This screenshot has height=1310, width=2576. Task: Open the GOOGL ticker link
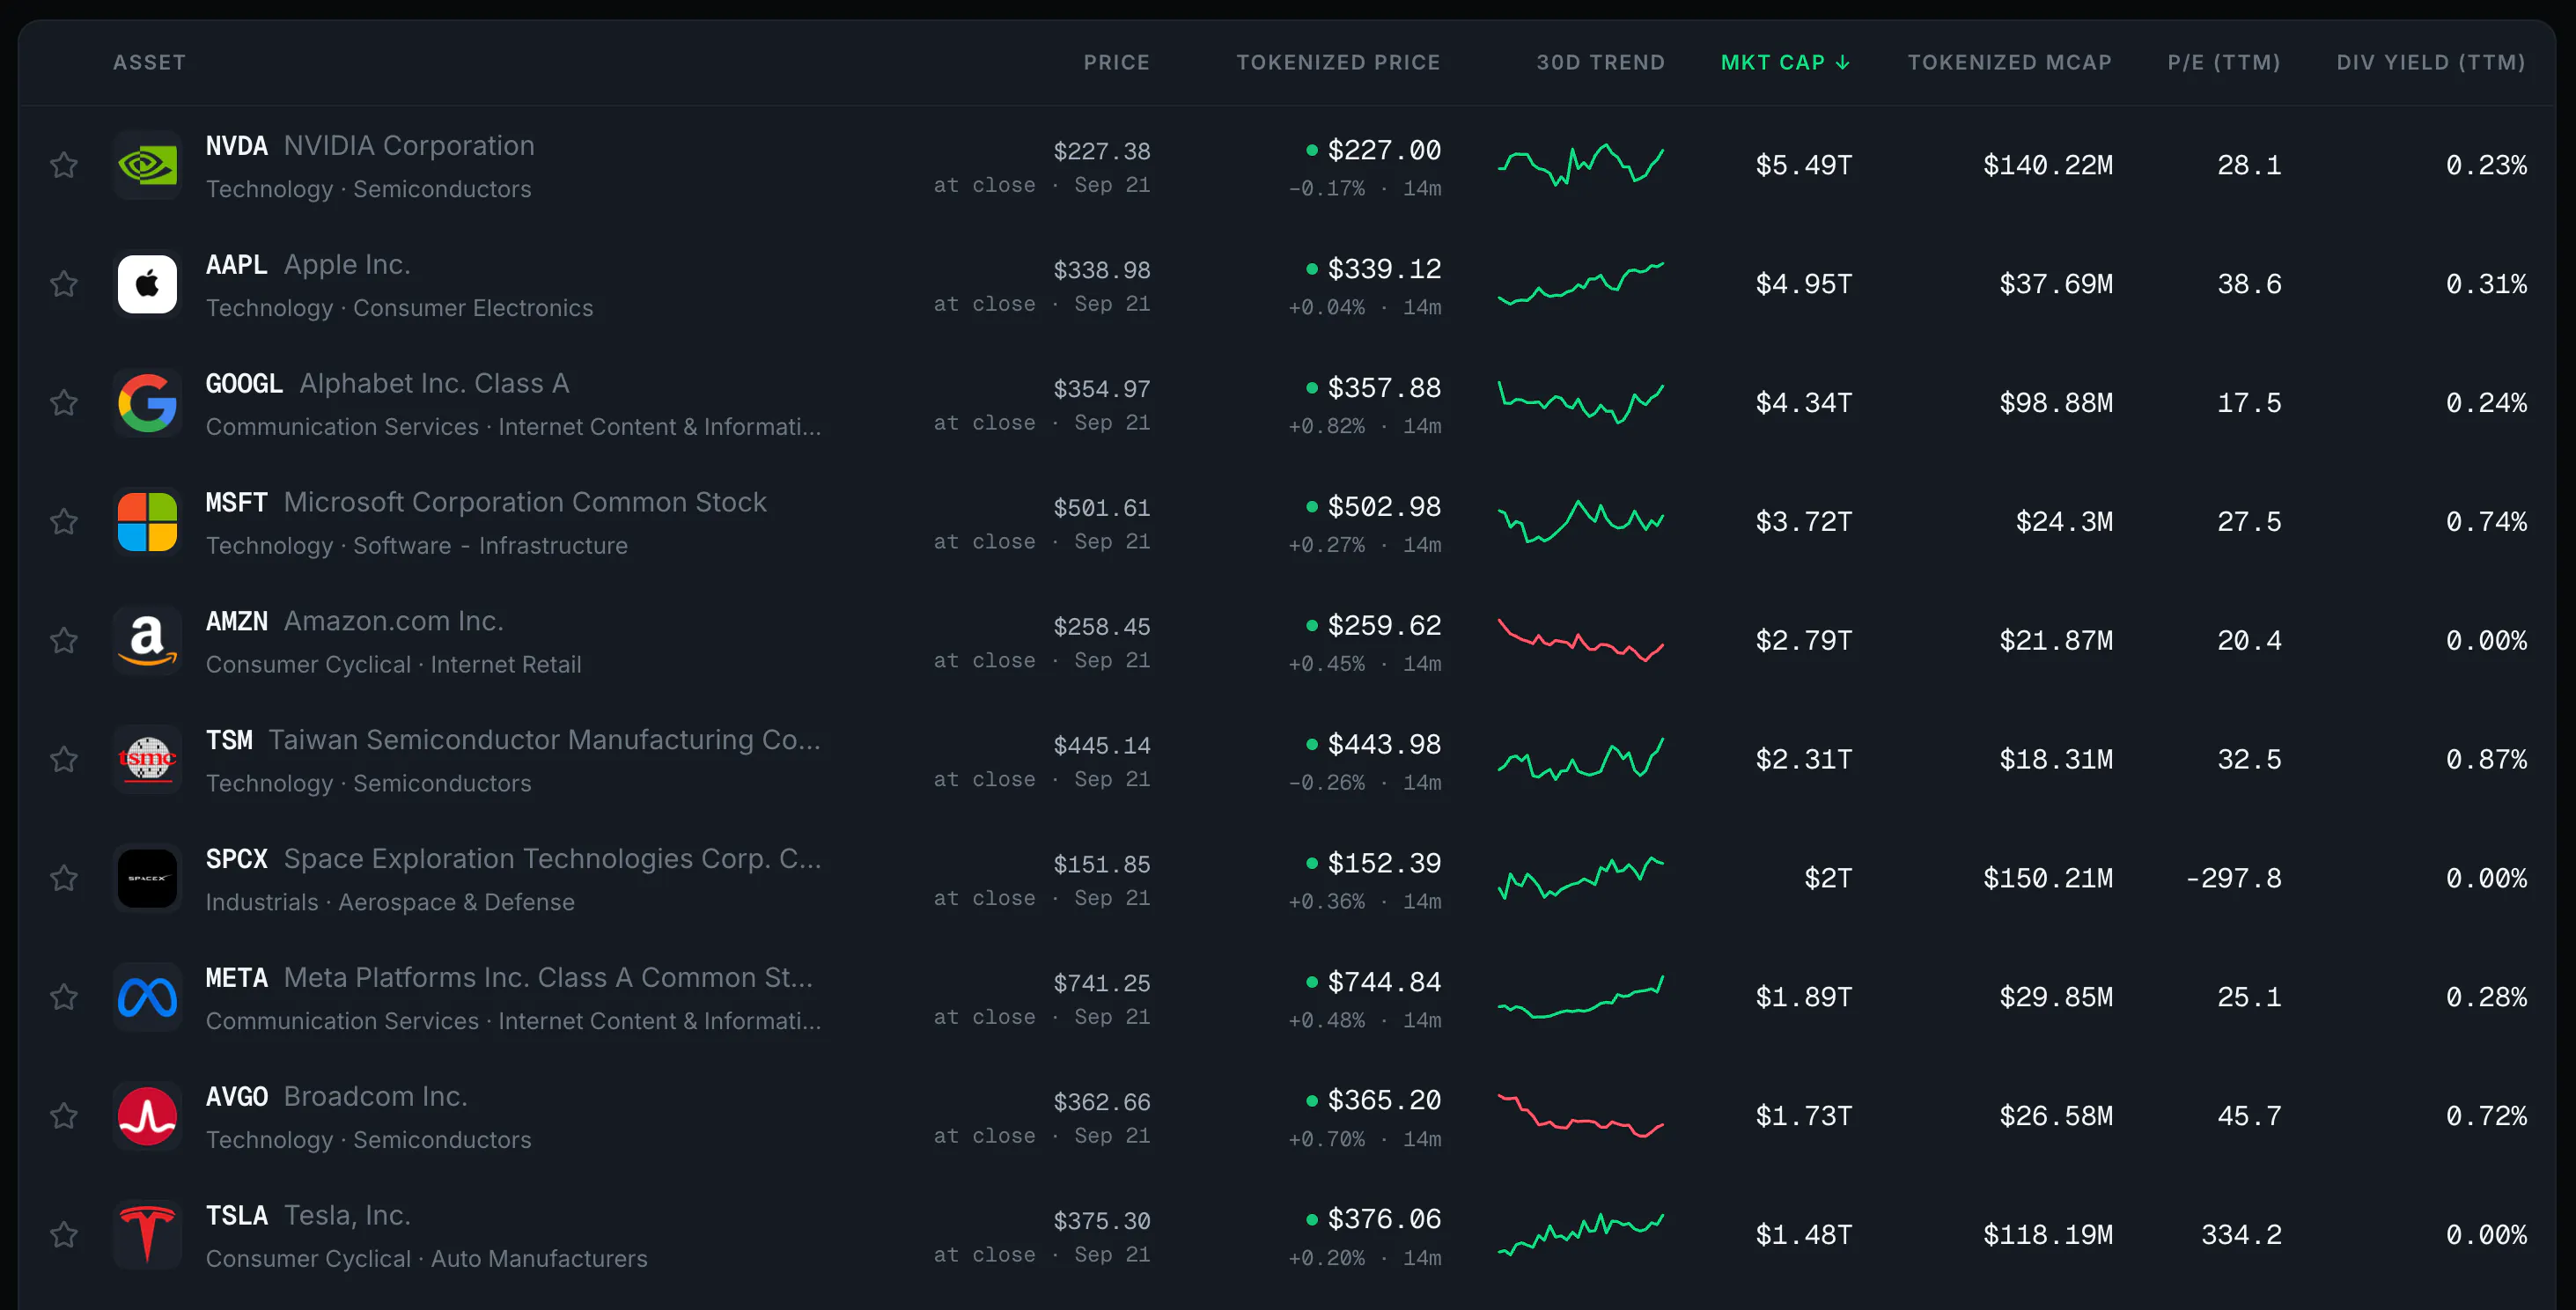point(244,384)
